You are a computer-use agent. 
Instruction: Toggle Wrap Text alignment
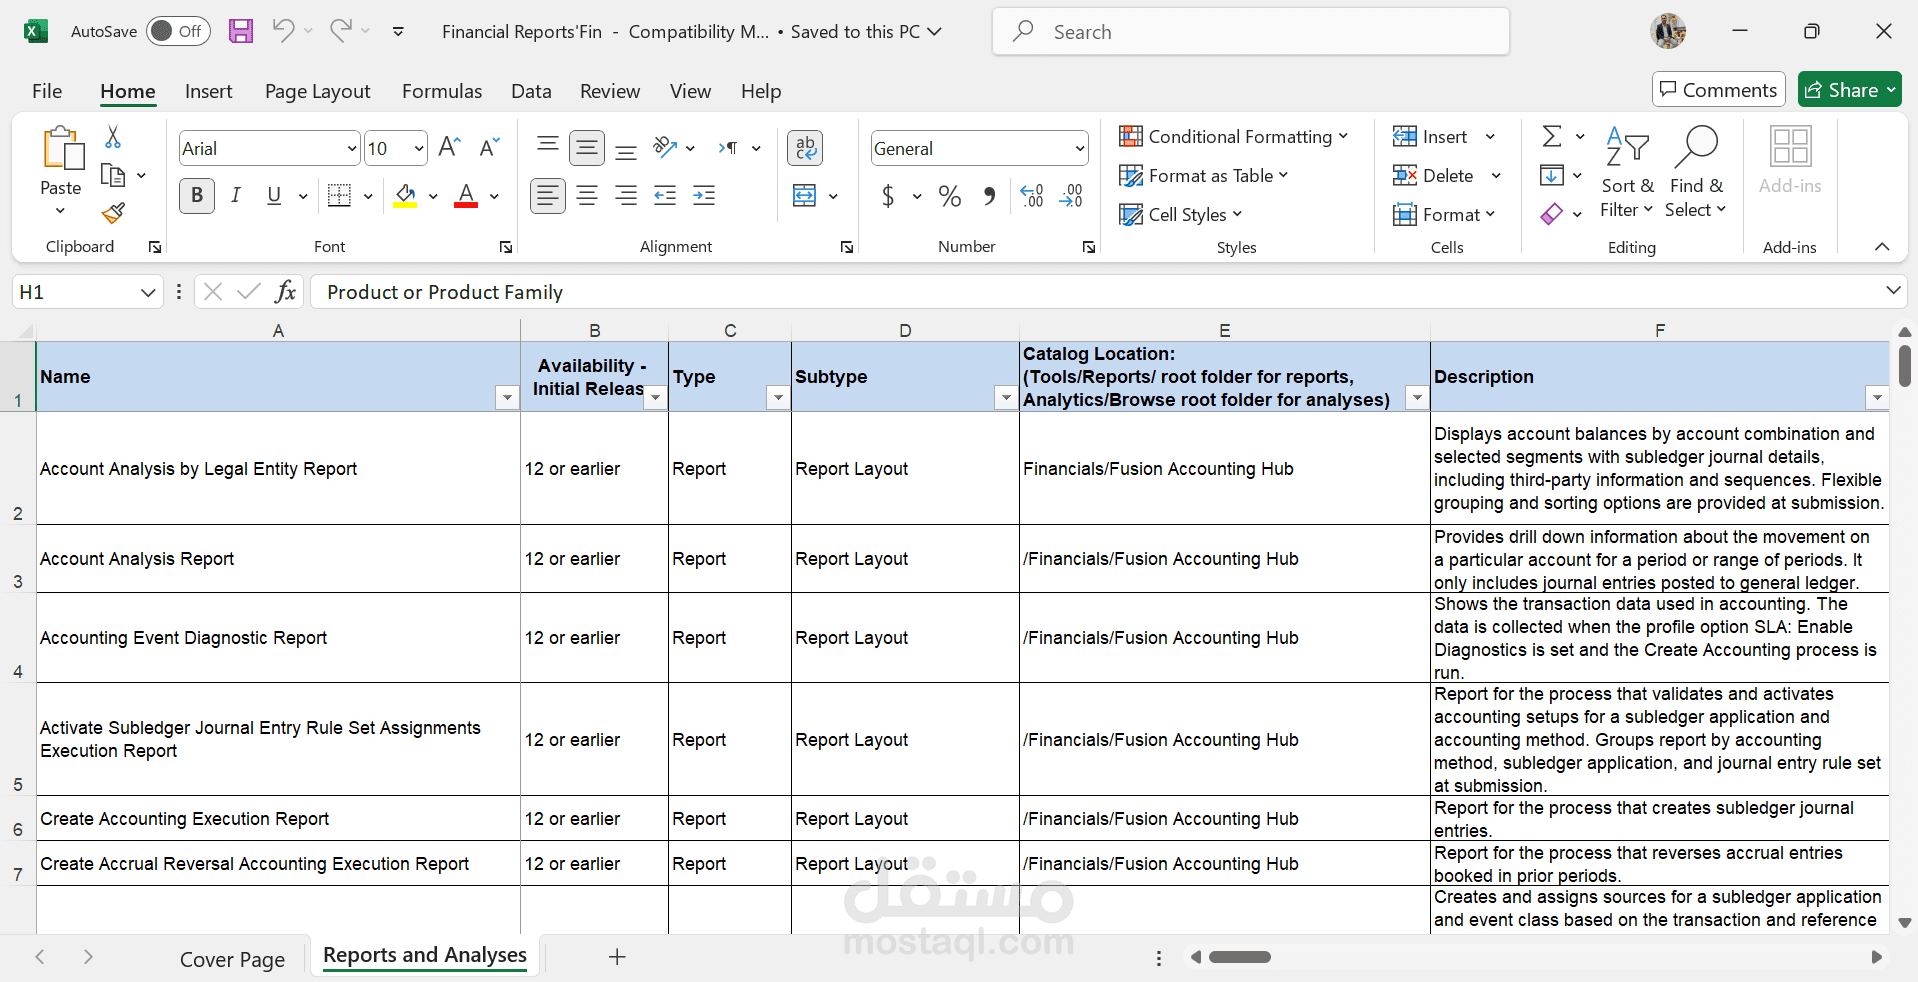(805, 147)
